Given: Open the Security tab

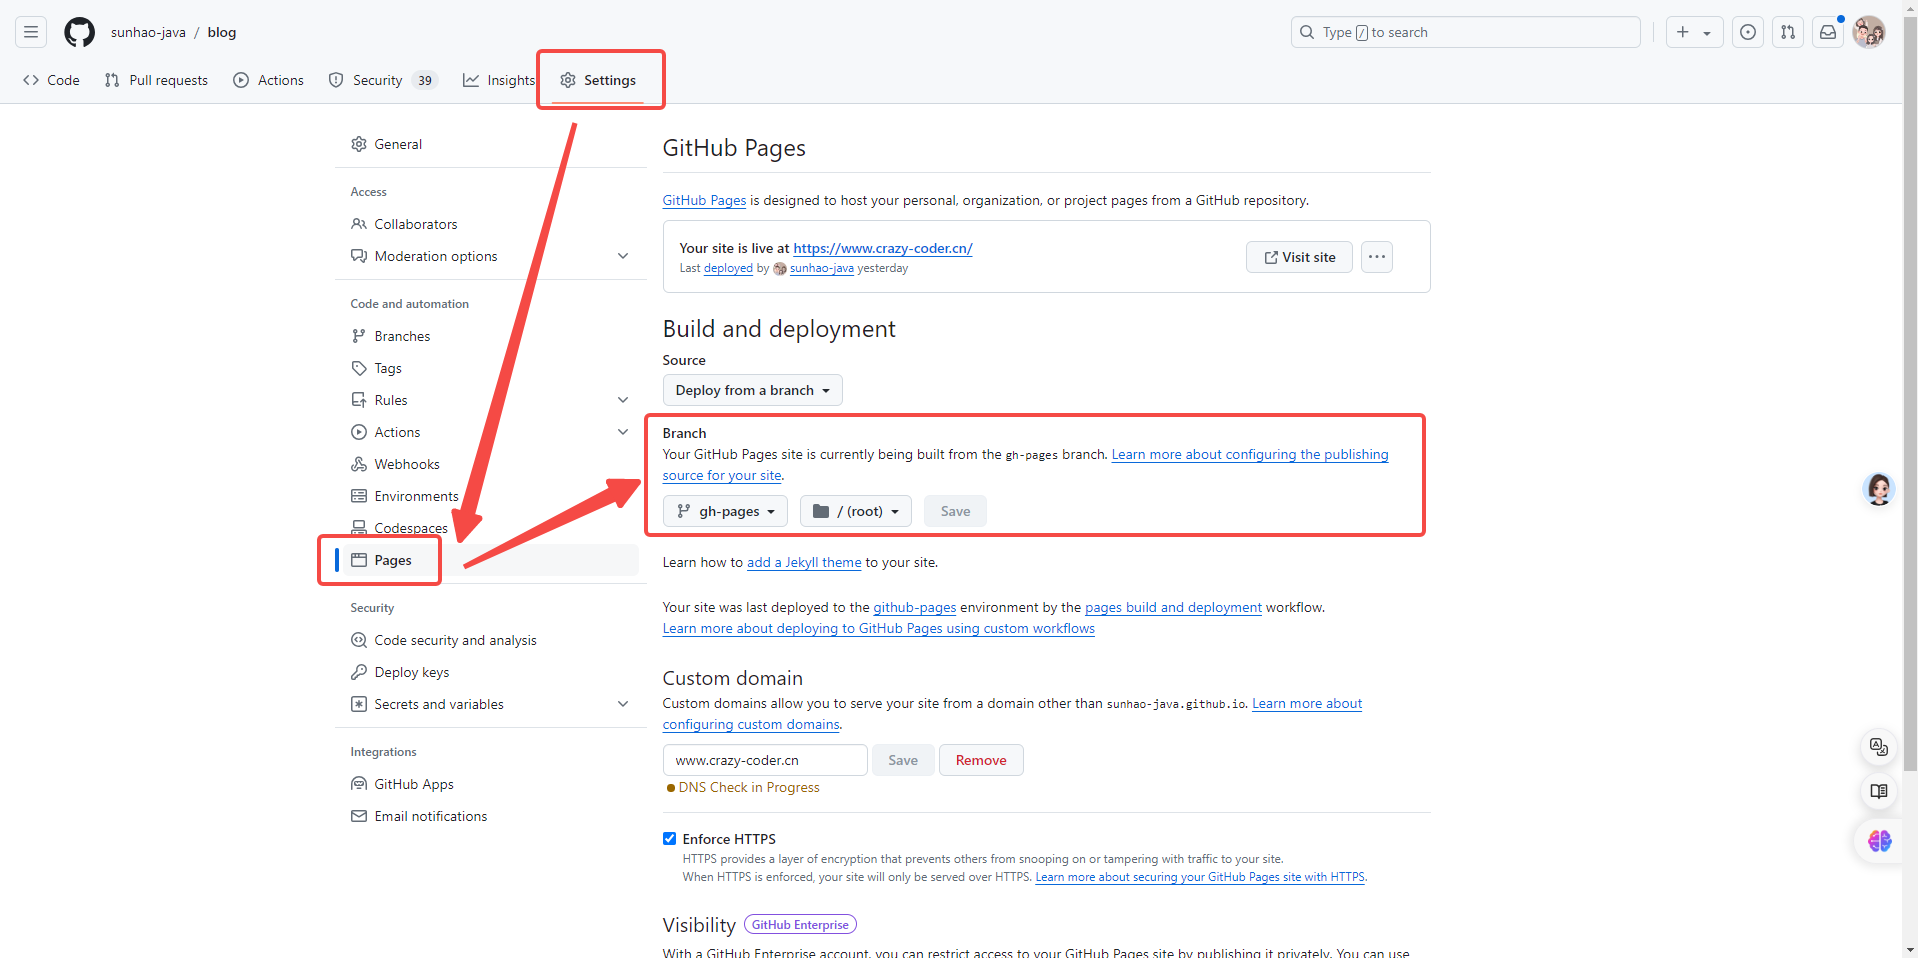Looking at the screenshot, I should pos(383,80).
